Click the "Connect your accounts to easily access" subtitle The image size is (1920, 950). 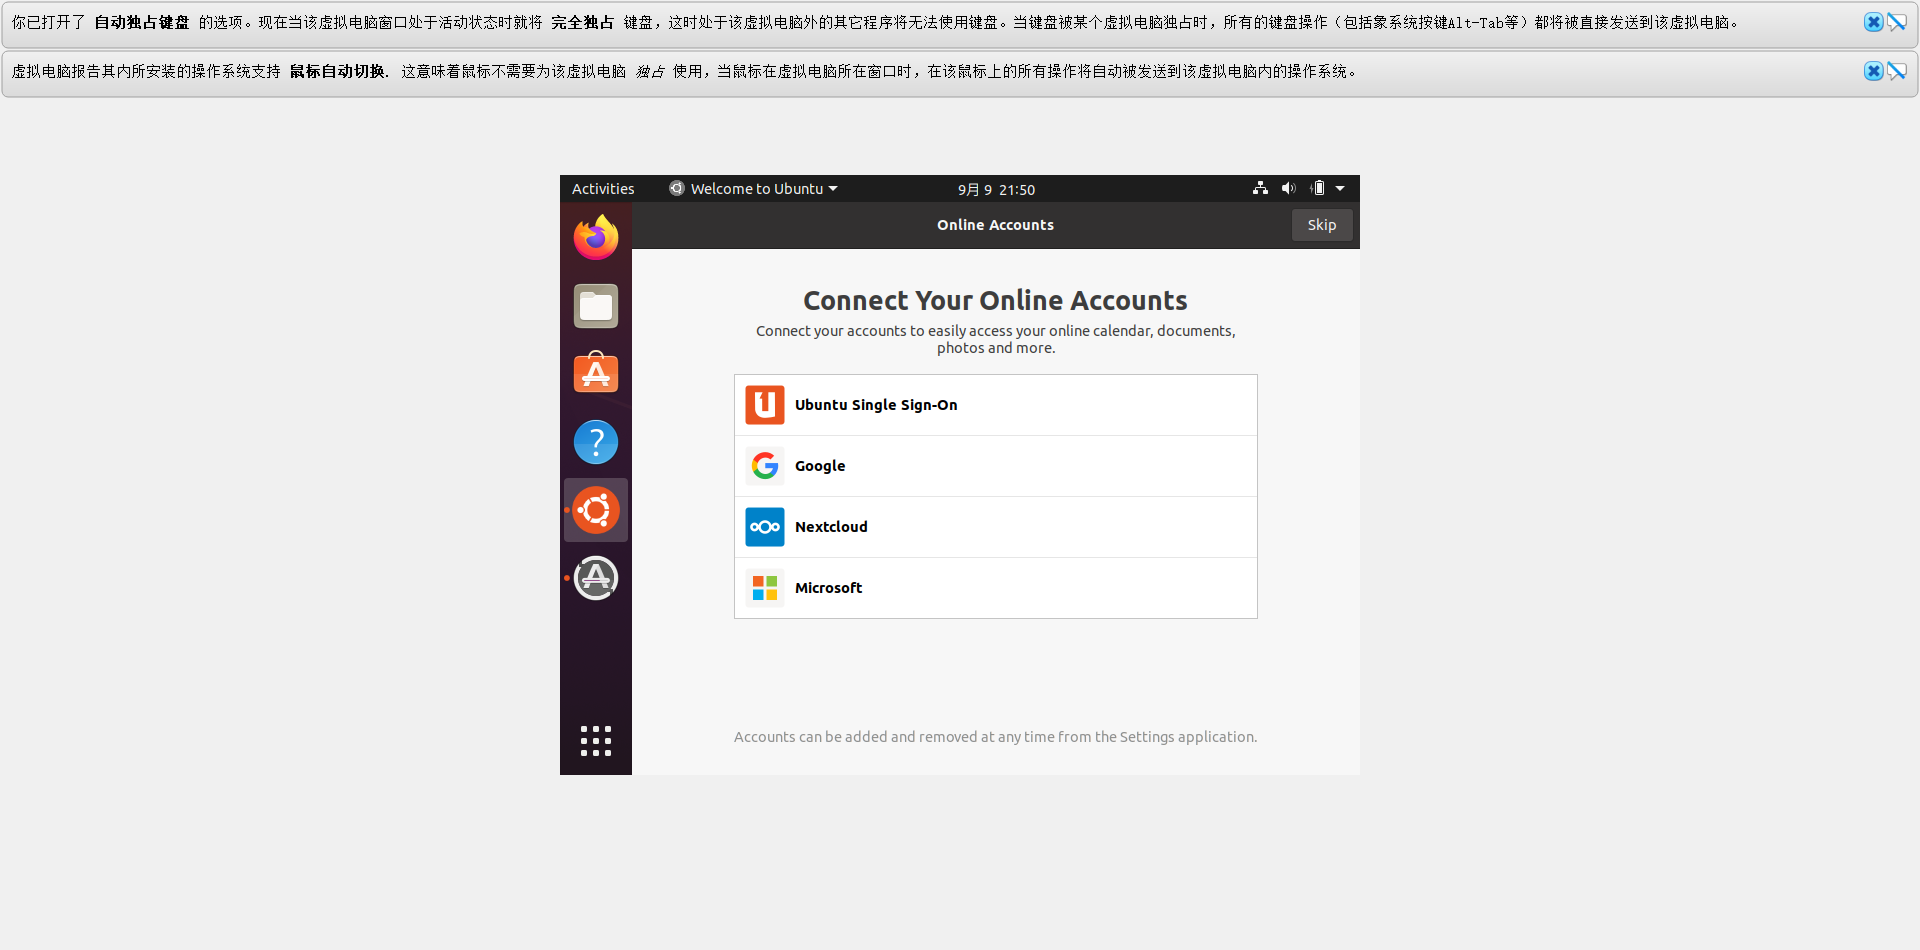[x=996, y=339]
